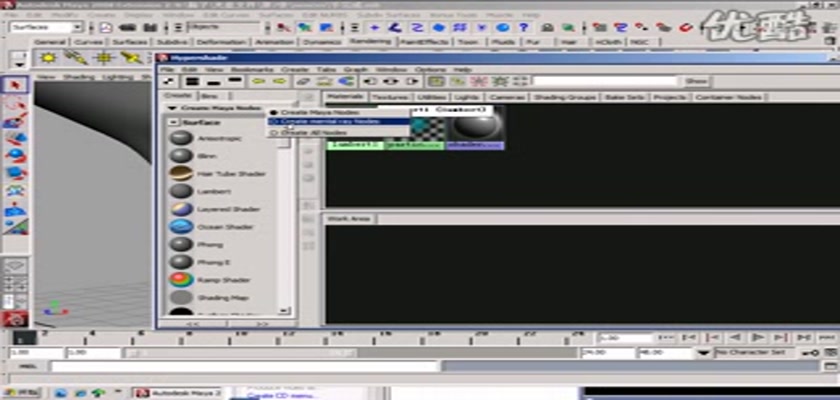Switch to the Lights tab in Hypershade
Screen dimensions: 840x400
pos(466,97)
